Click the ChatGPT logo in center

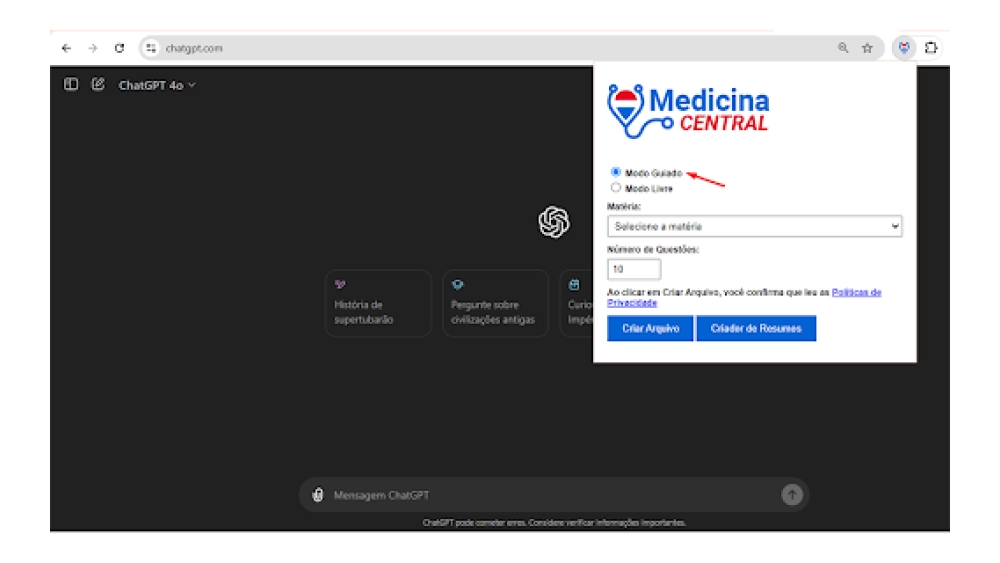tap(554, 222)
